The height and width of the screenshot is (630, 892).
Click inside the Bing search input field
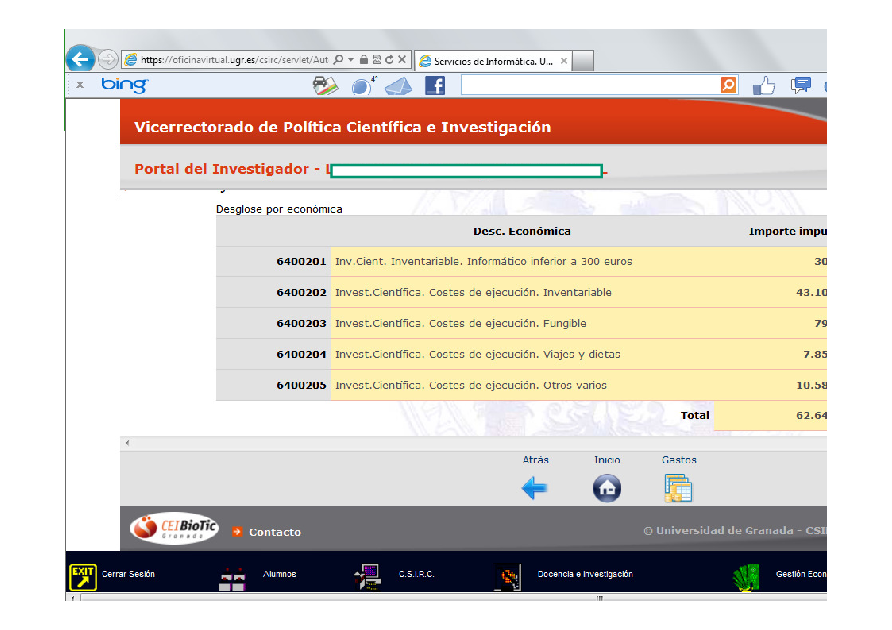(x=590, y=86)
